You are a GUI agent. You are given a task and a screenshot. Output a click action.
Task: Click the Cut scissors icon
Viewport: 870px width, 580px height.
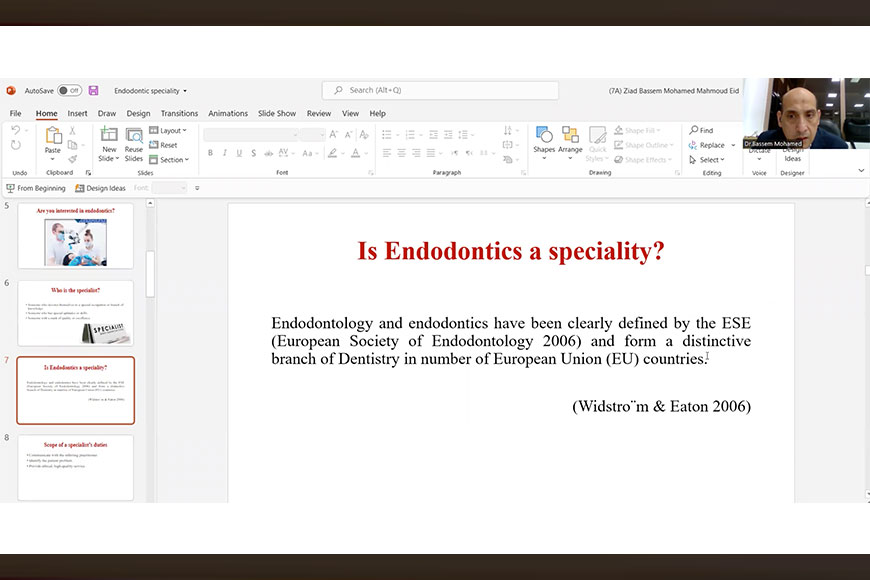coord(72,130)
